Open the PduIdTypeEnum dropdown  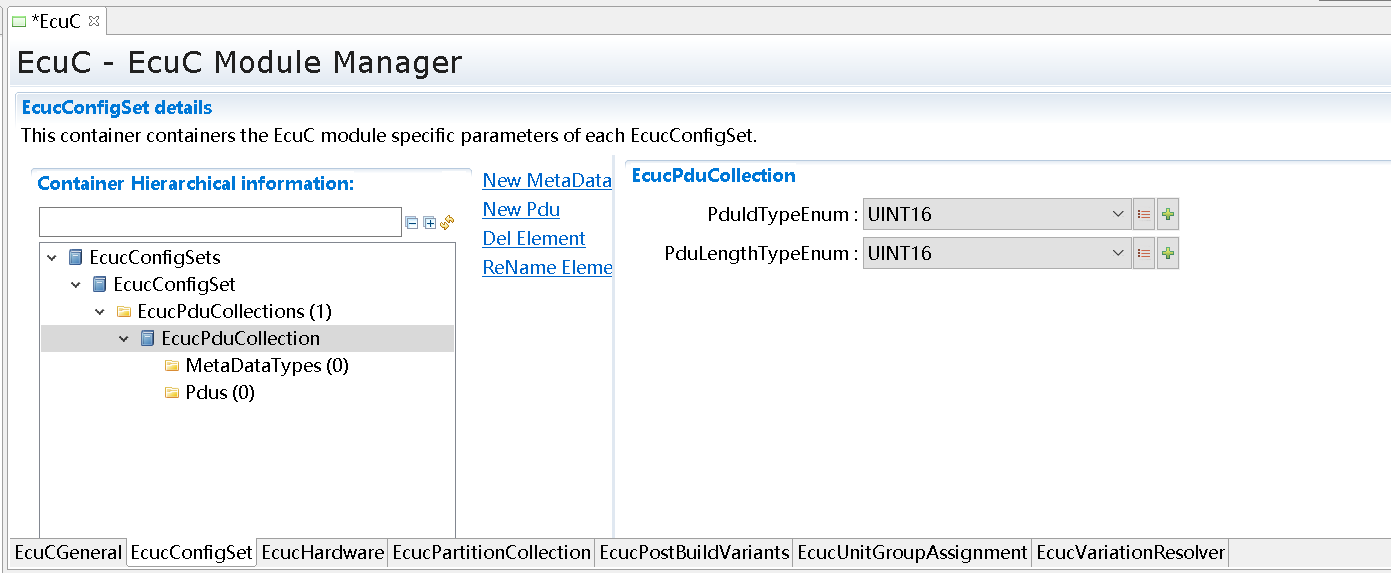pos(1118,214)
